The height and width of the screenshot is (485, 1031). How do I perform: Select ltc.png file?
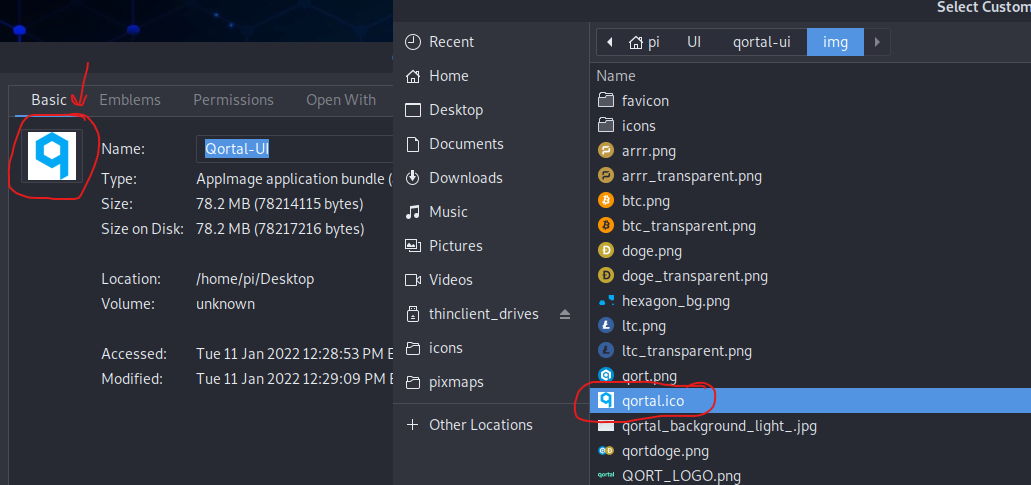(810, 326)
